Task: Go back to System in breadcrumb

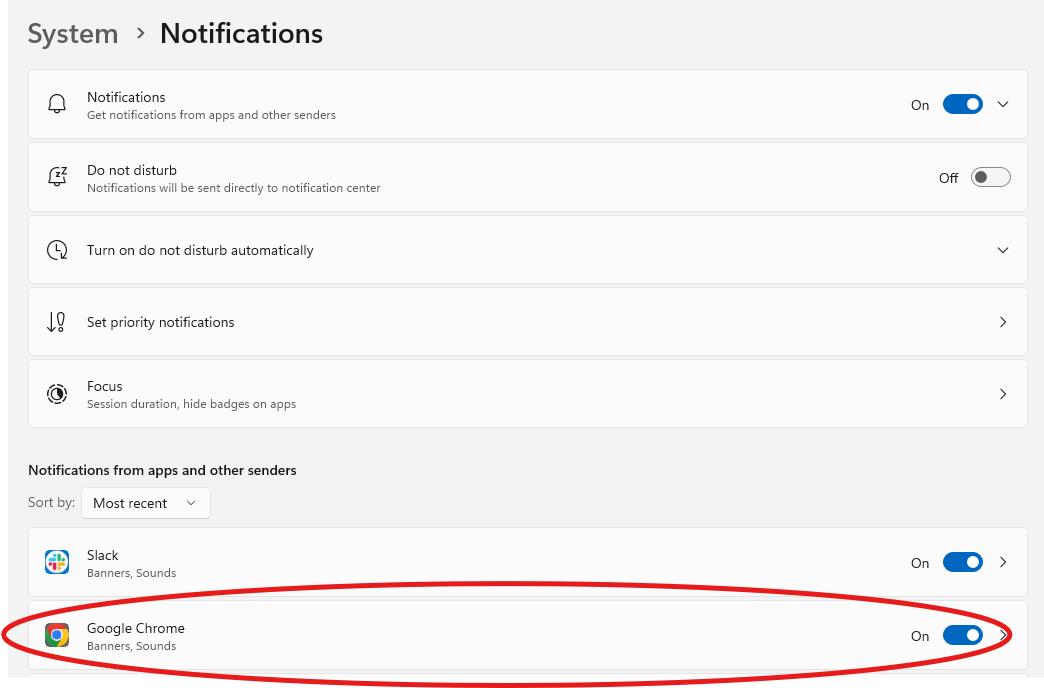Action: 73,34
